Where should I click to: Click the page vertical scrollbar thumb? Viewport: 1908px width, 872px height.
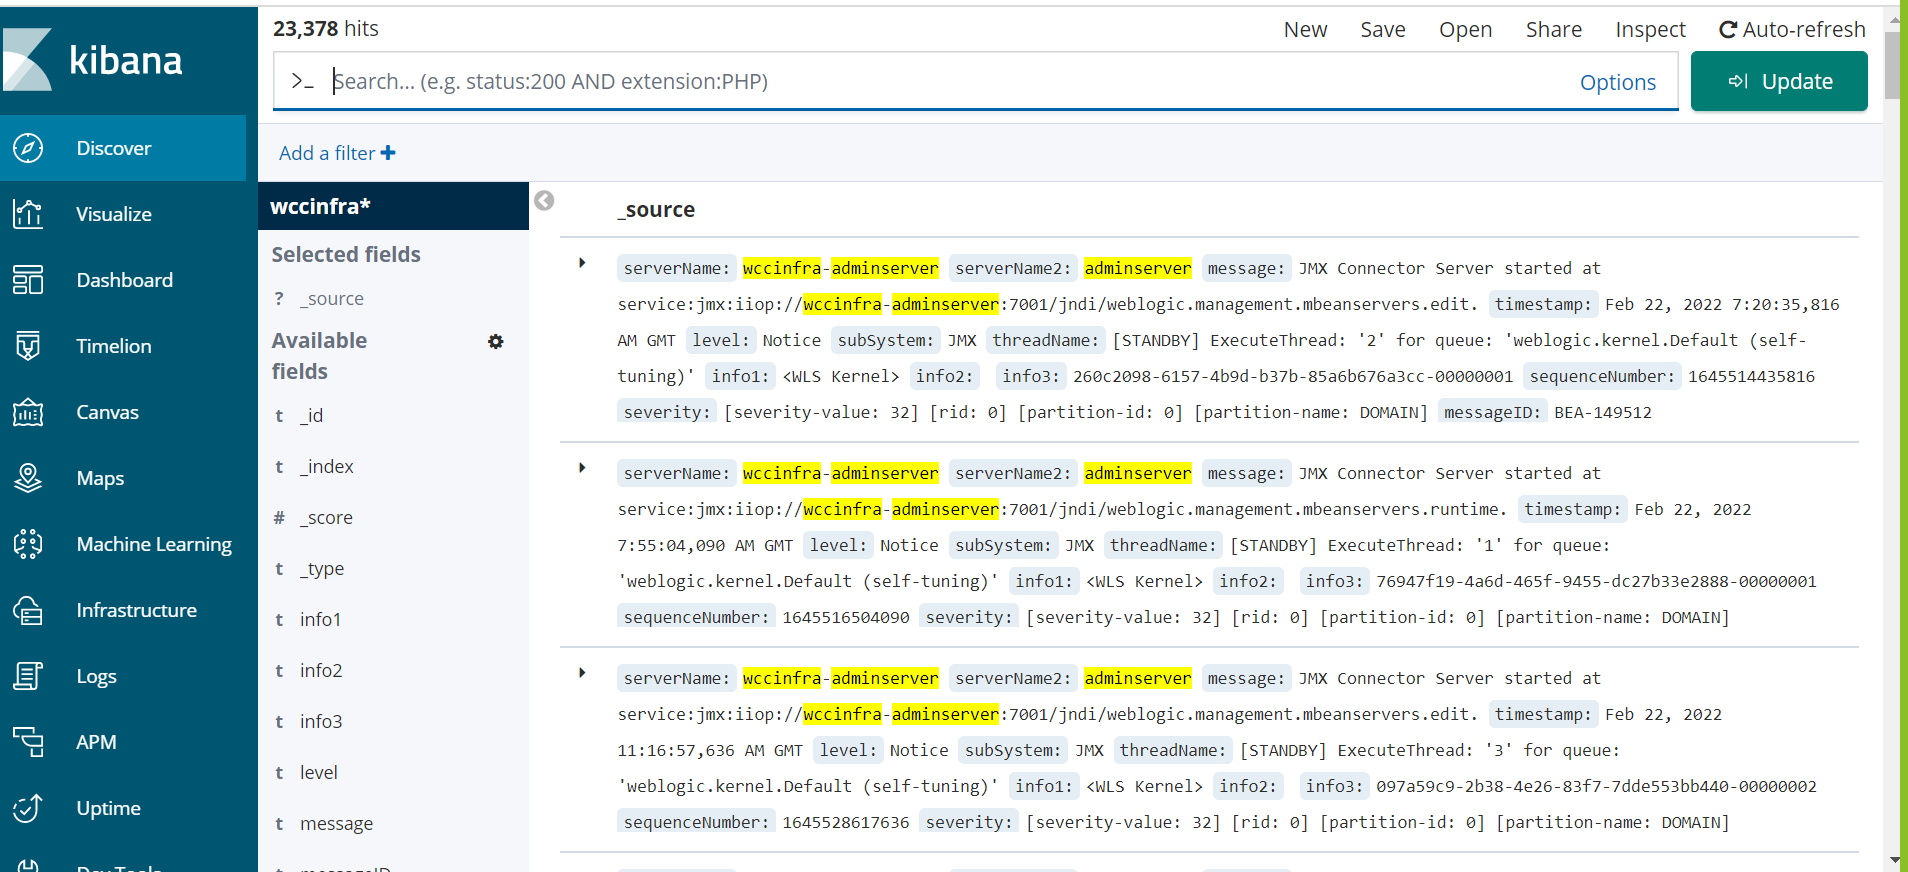point(1892,65)
